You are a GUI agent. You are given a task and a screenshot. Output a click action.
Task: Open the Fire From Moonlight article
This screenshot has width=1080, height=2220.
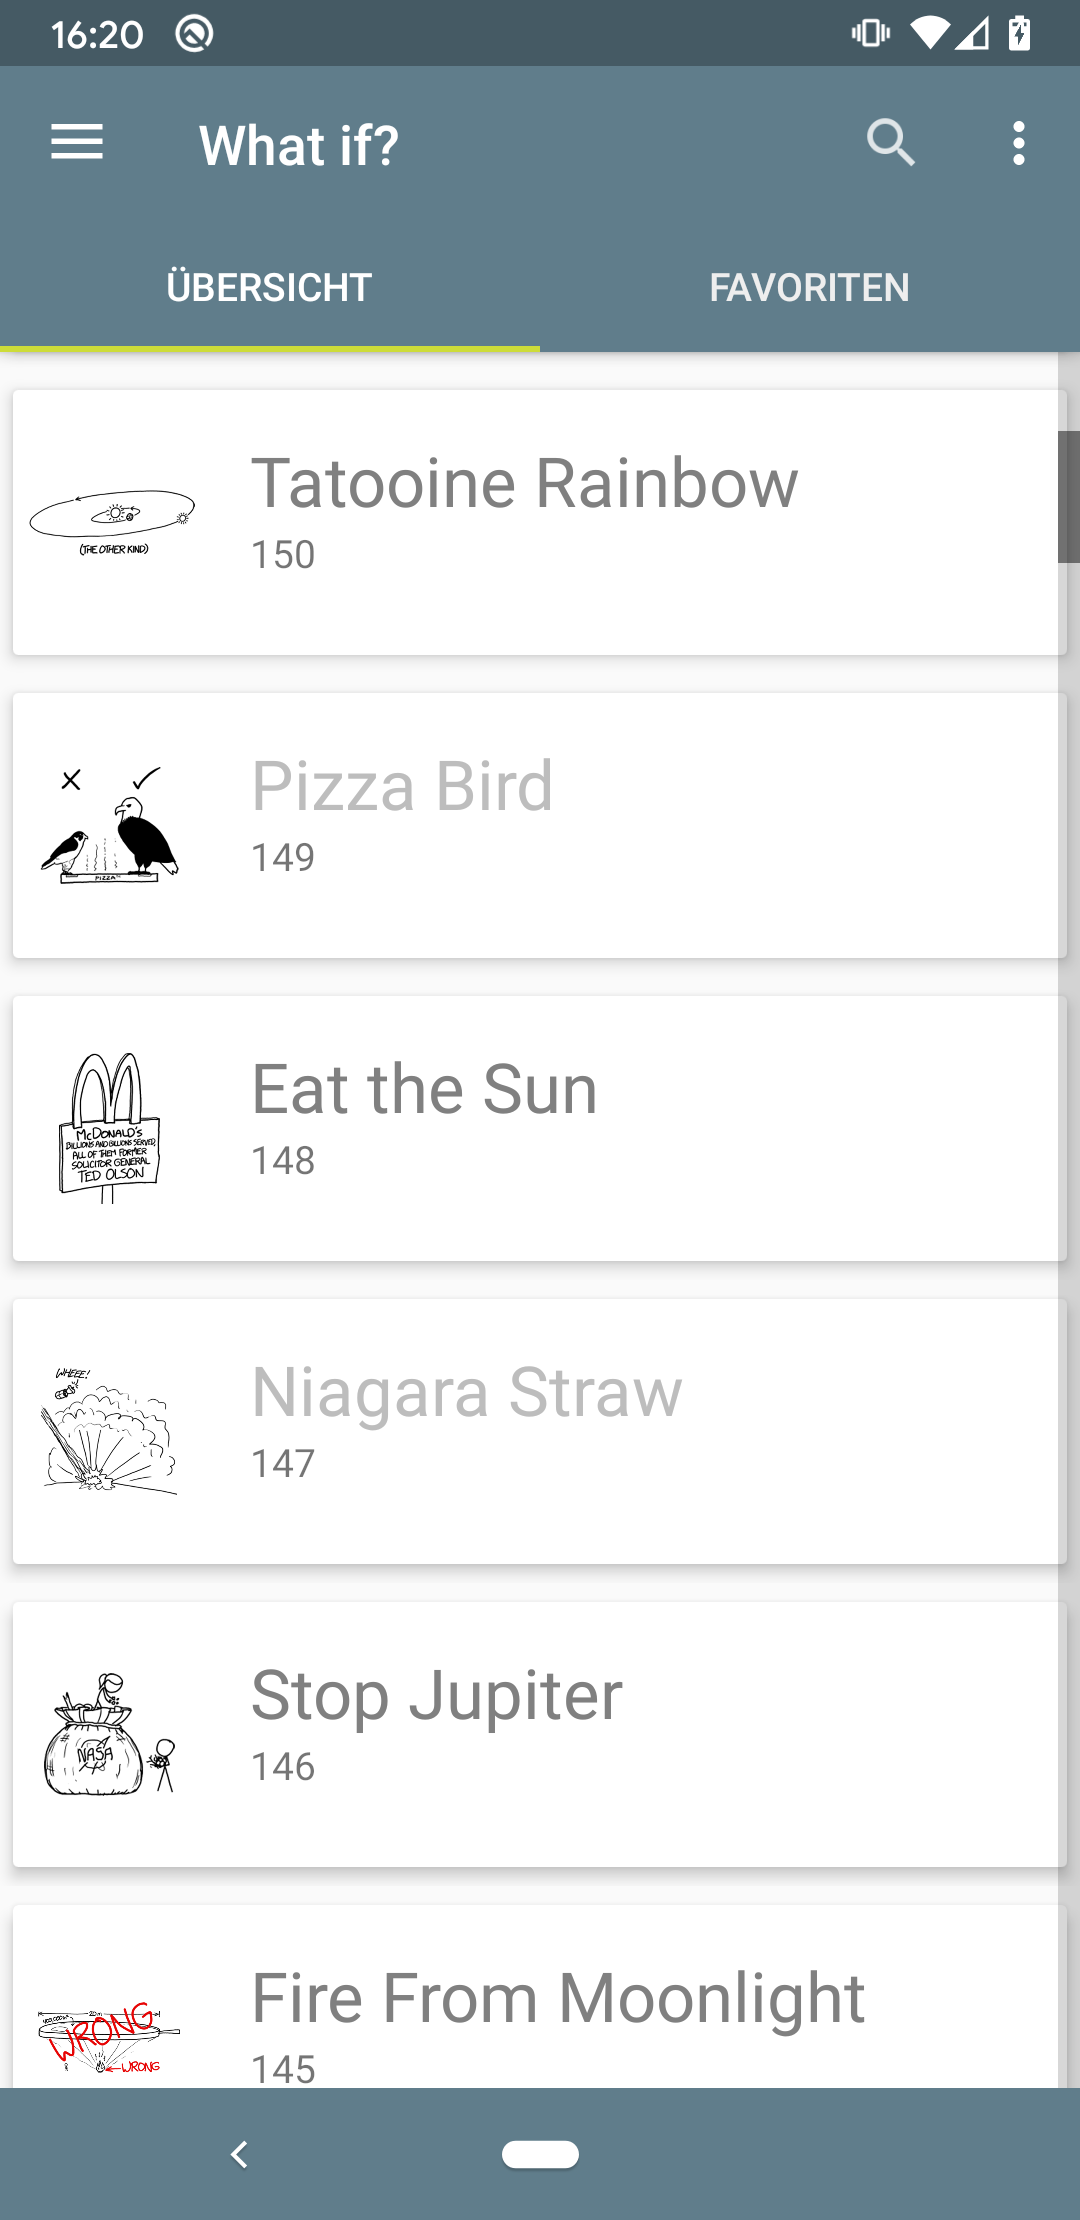point(557,1998)
